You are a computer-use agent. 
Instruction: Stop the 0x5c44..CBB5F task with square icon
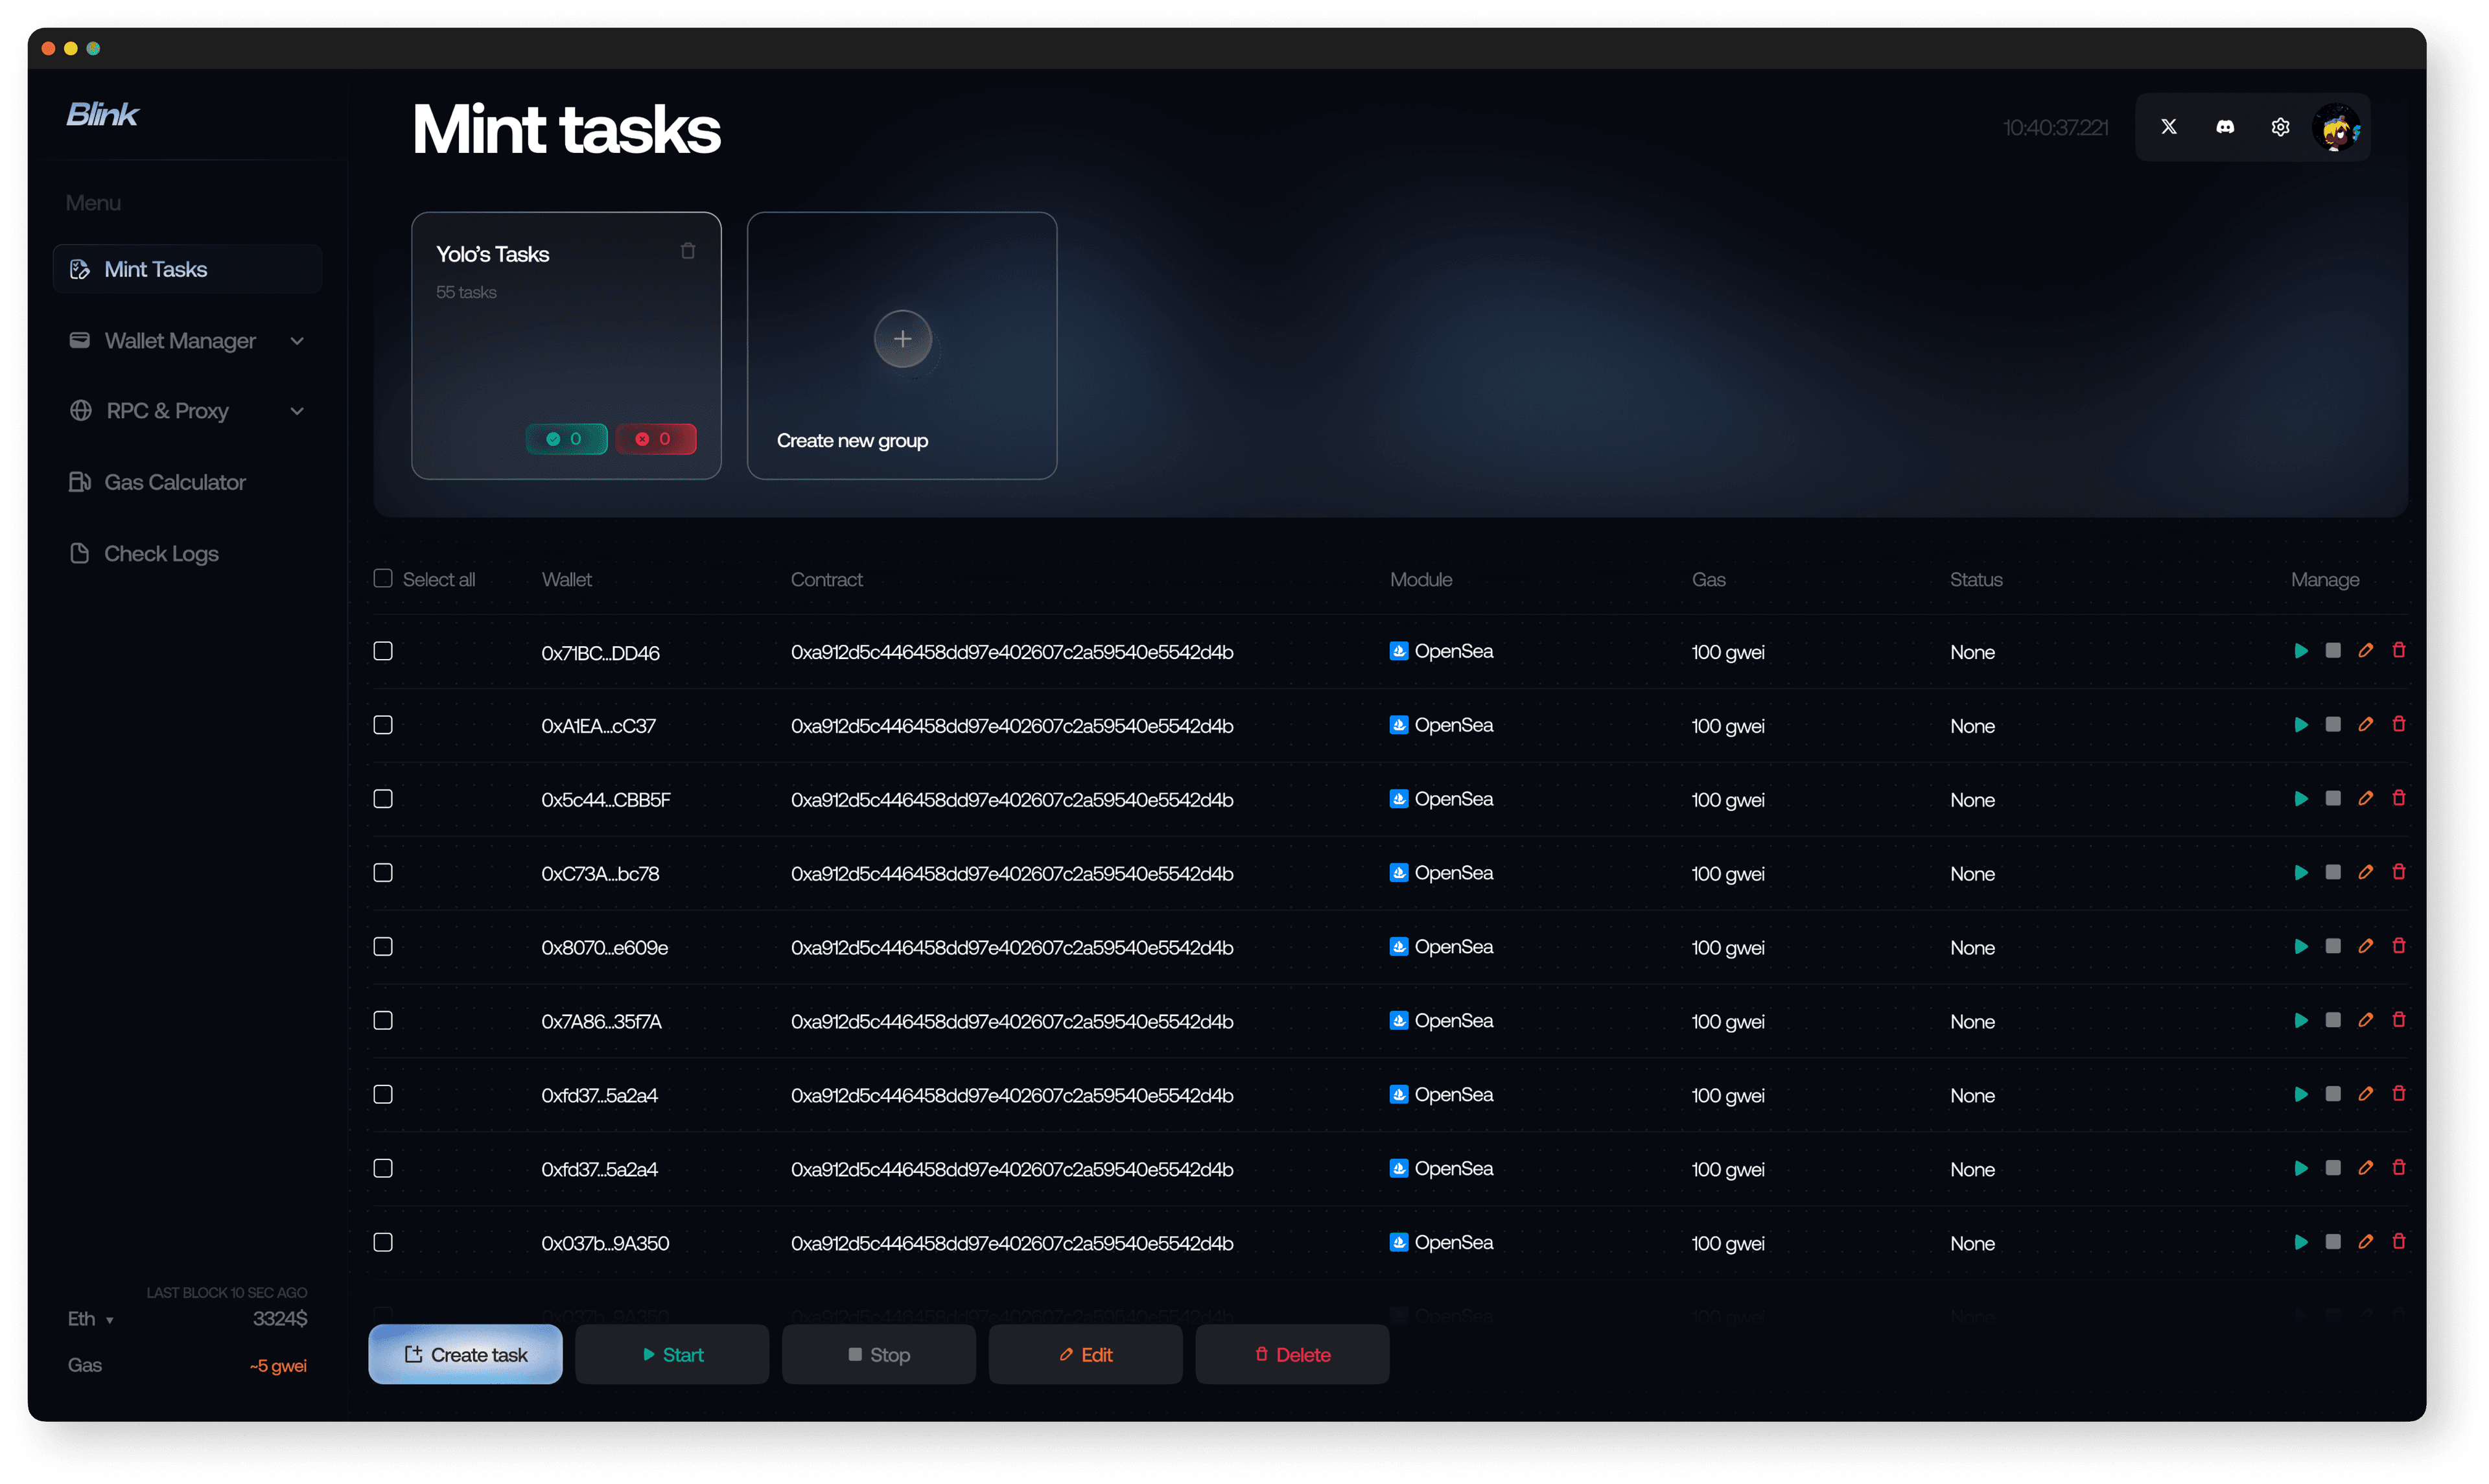click(x=2332, y=799)
